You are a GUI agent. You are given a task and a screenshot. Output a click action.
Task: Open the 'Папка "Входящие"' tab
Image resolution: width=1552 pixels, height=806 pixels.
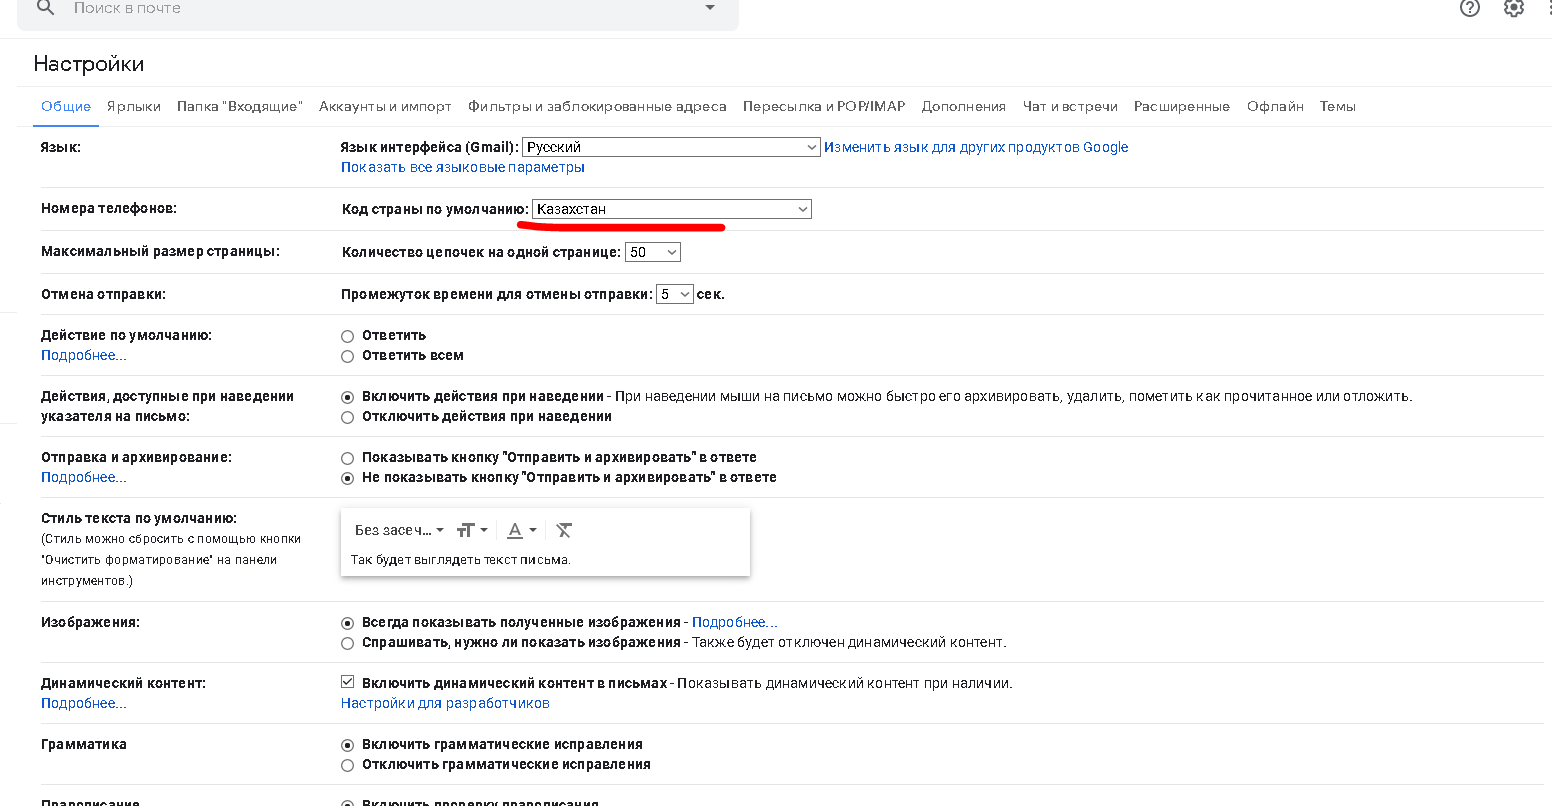(x=240, y=106)
